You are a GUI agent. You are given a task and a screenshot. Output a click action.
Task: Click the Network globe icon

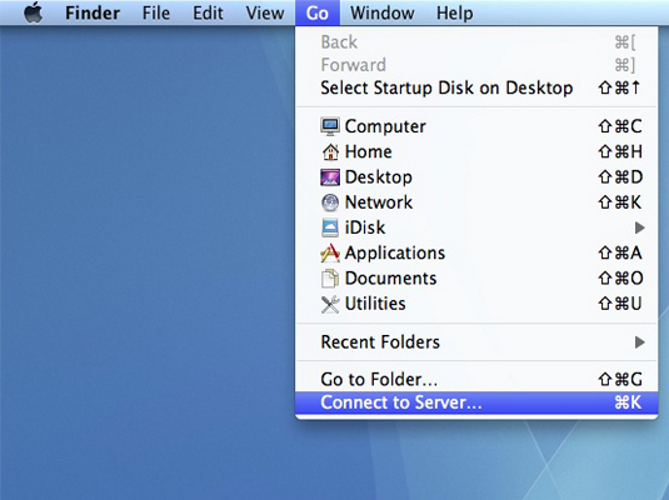click(330, 202)
